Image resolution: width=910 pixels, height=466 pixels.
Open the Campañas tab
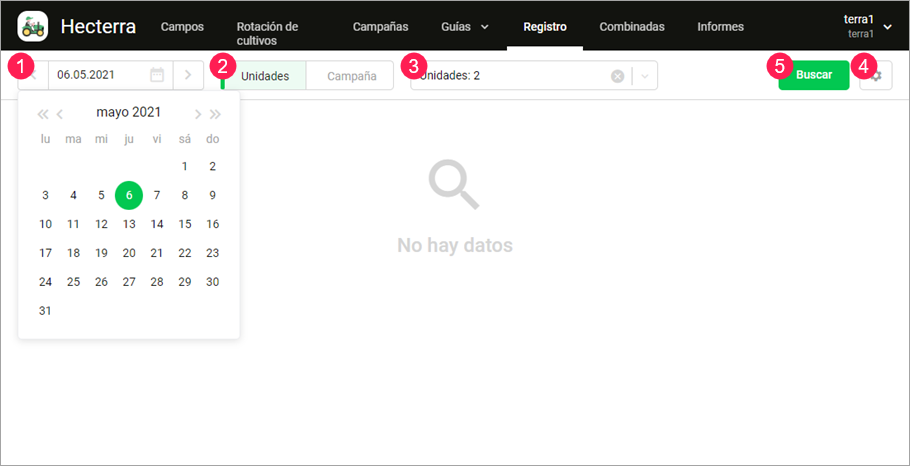(381, 27)
